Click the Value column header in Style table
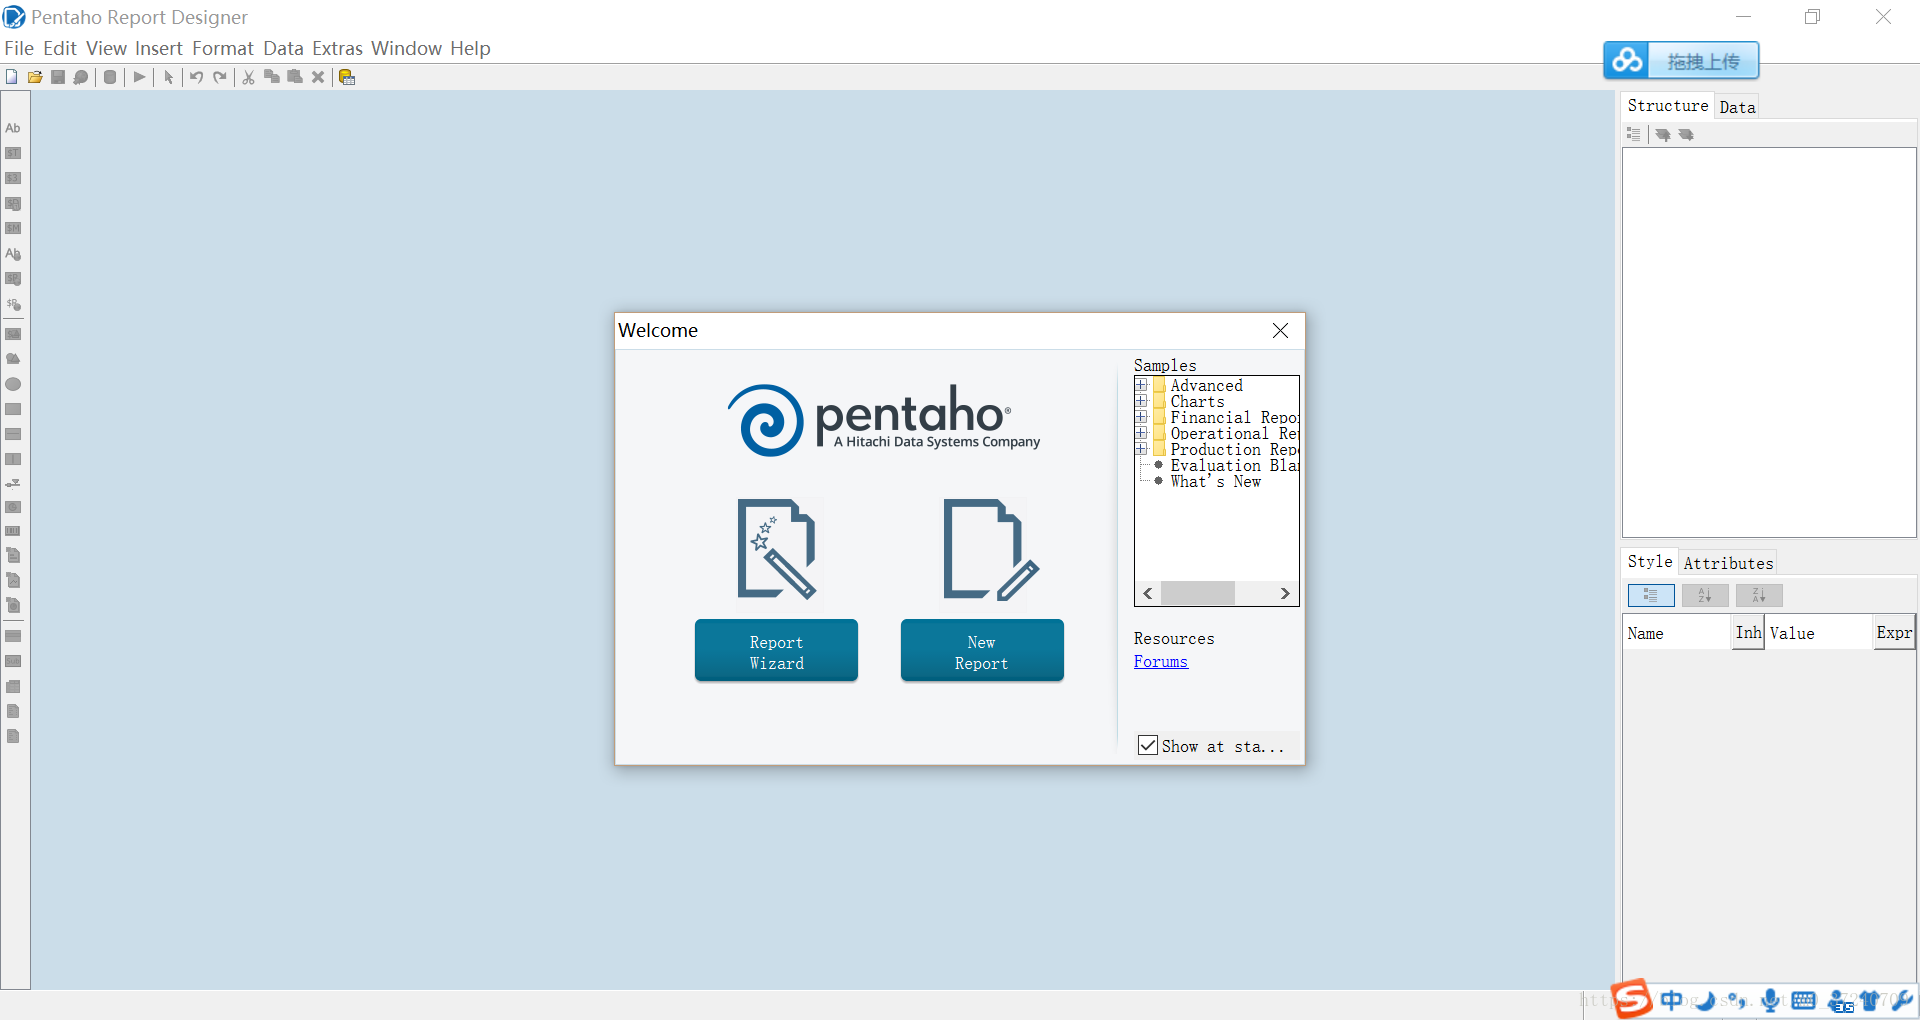The height and width of the screenshot is (1020, 1920). pos(1819,633)
